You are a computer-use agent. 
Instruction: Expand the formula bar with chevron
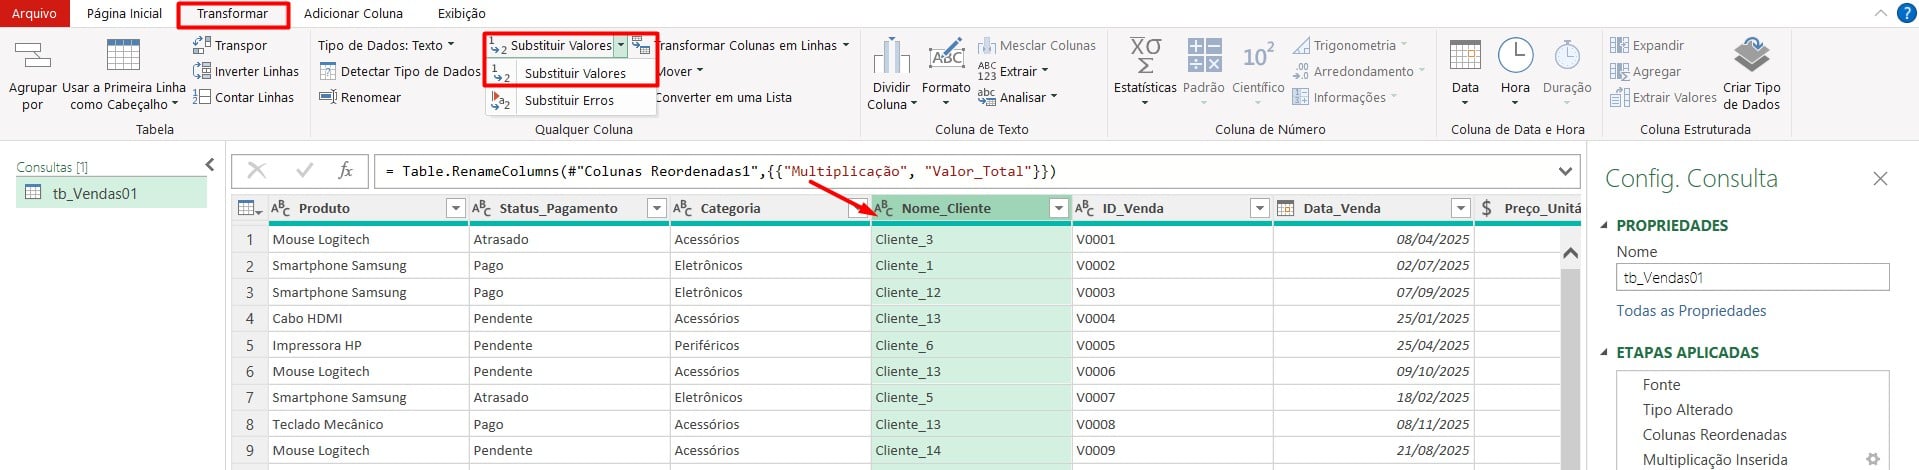[1565, 171]
